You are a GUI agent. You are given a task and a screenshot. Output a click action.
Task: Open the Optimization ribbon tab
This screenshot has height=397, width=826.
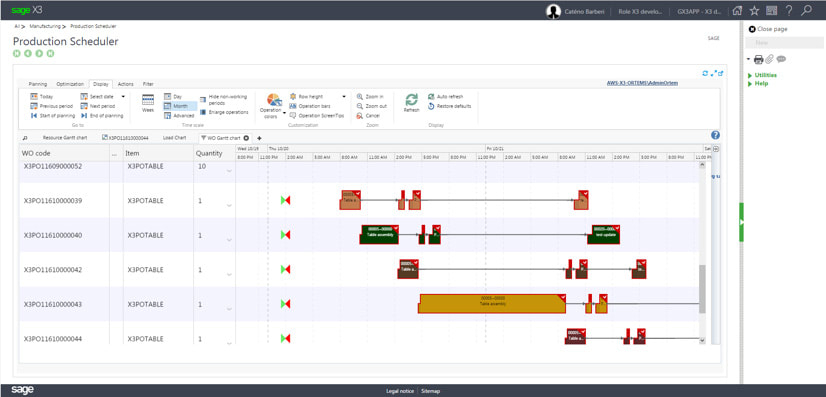(70, 84)
